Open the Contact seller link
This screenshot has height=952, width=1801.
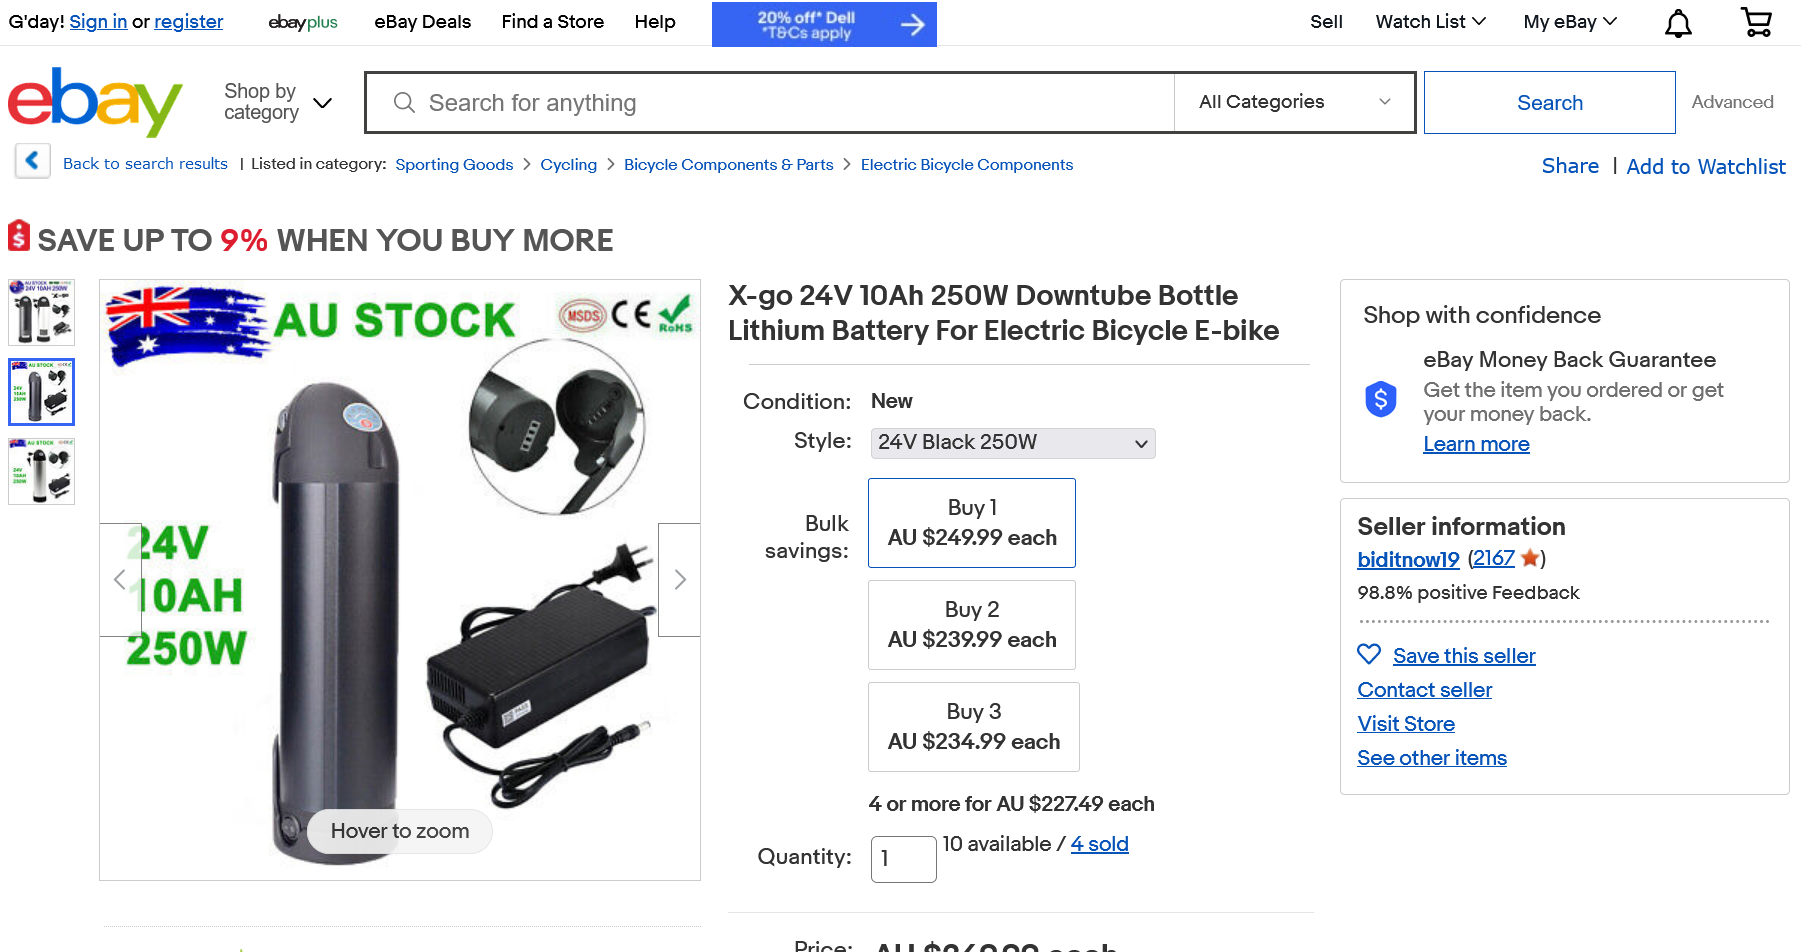[x=1424, y=690]
